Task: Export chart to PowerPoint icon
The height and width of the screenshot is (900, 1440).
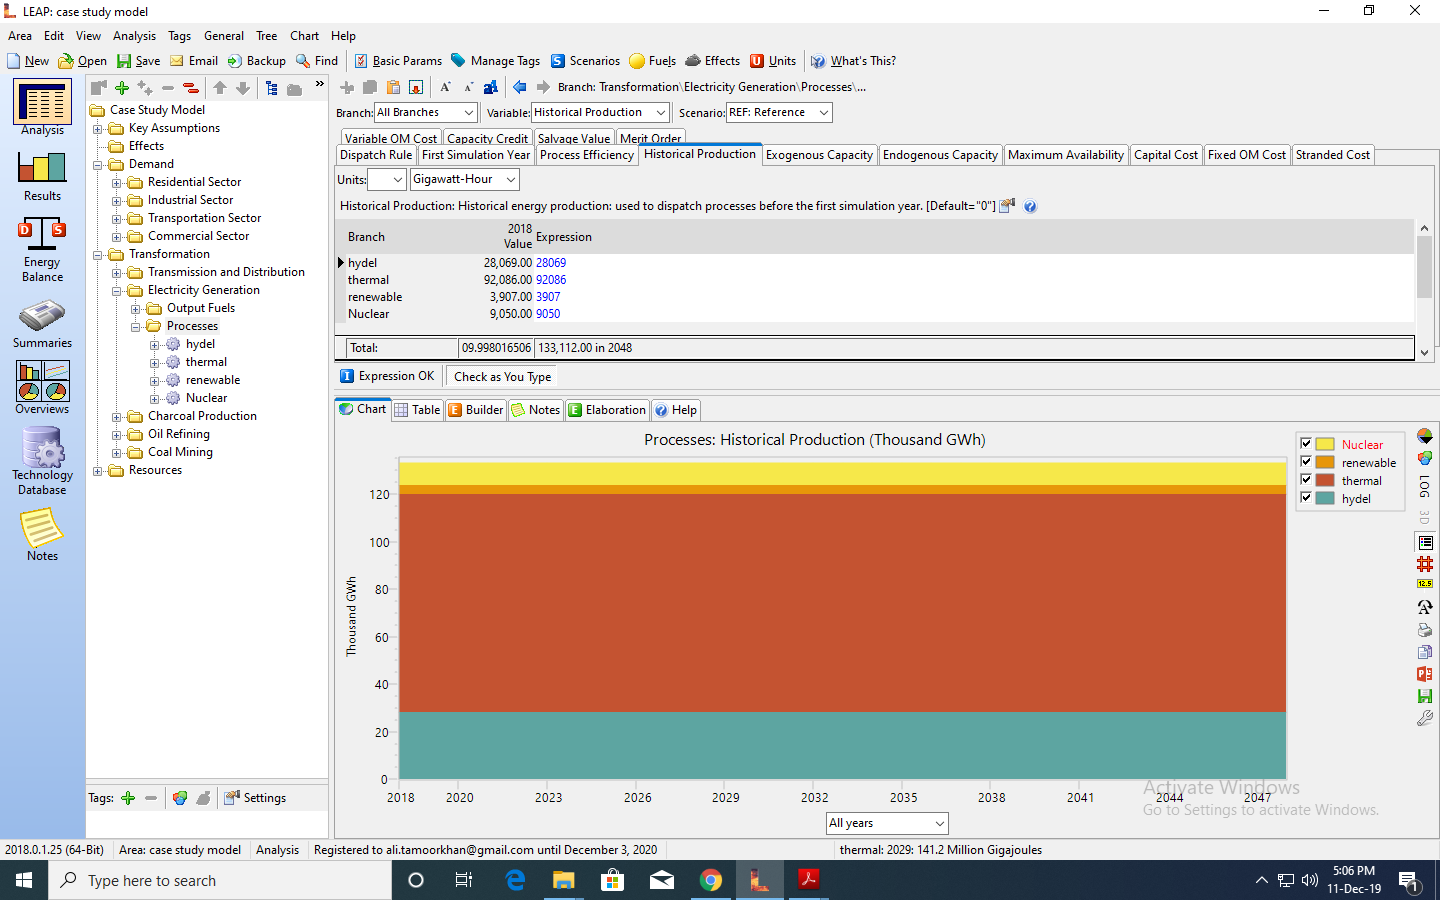Action: coord(1425,674)
